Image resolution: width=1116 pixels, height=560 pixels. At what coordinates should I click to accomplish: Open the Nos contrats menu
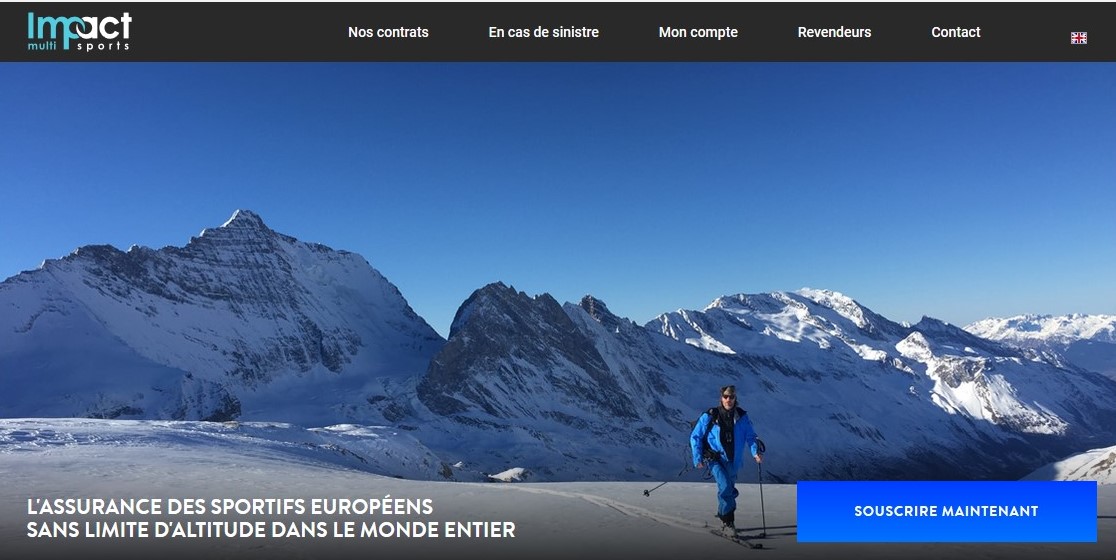[x=388, y=32]
